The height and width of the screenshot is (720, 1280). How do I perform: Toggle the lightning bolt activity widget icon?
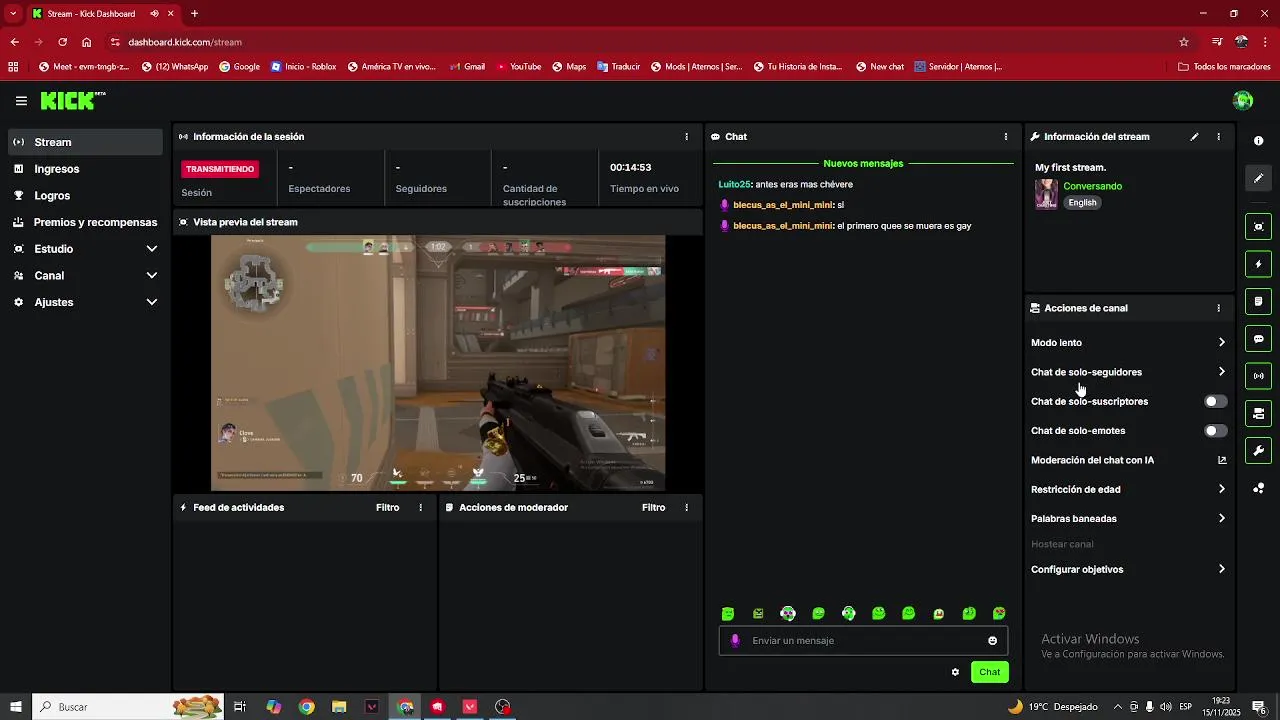coord(1258,264)
